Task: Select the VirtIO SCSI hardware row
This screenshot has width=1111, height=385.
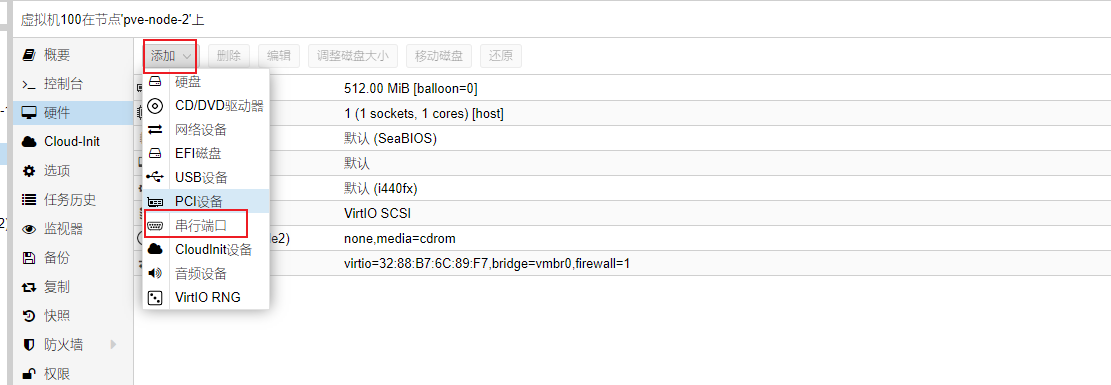Action: [x=622, y=213]
